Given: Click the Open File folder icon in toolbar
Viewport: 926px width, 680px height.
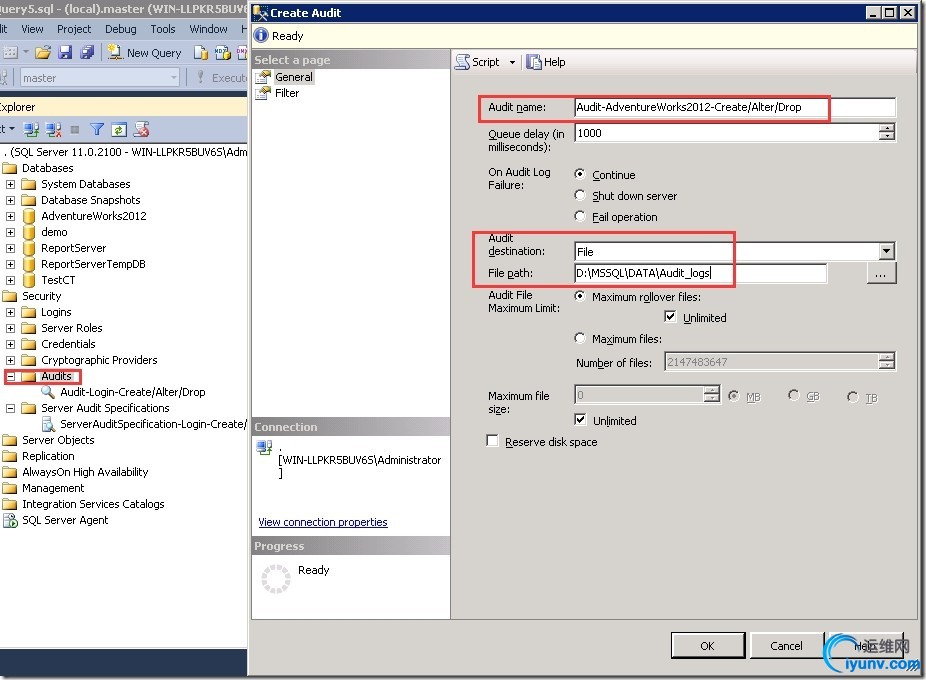Looking at the screenshot, I should 43,53.
